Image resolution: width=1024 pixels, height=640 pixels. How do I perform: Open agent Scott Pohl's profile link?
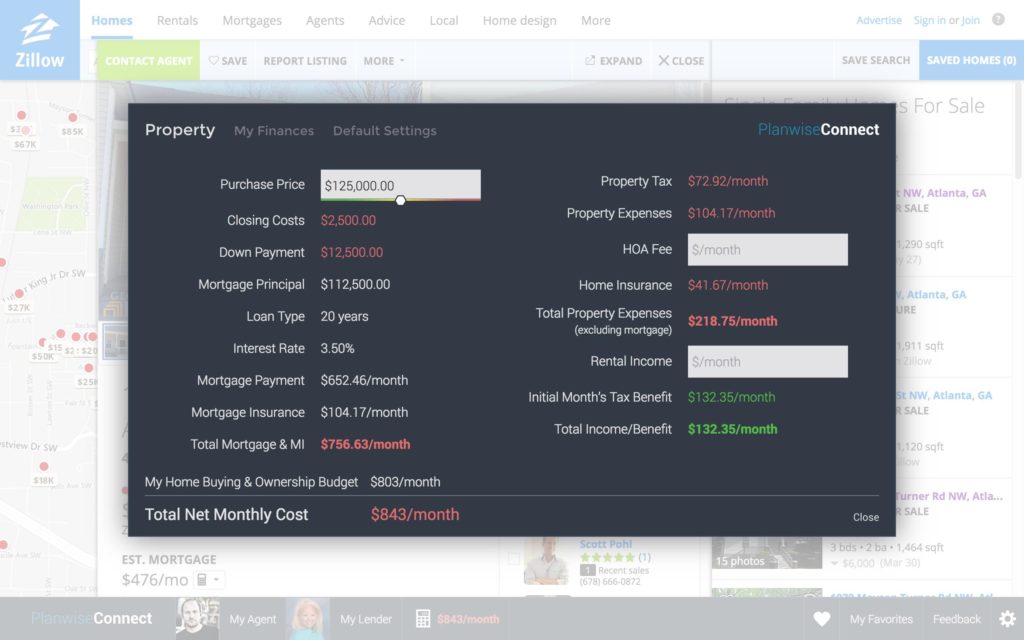[605, 543]
